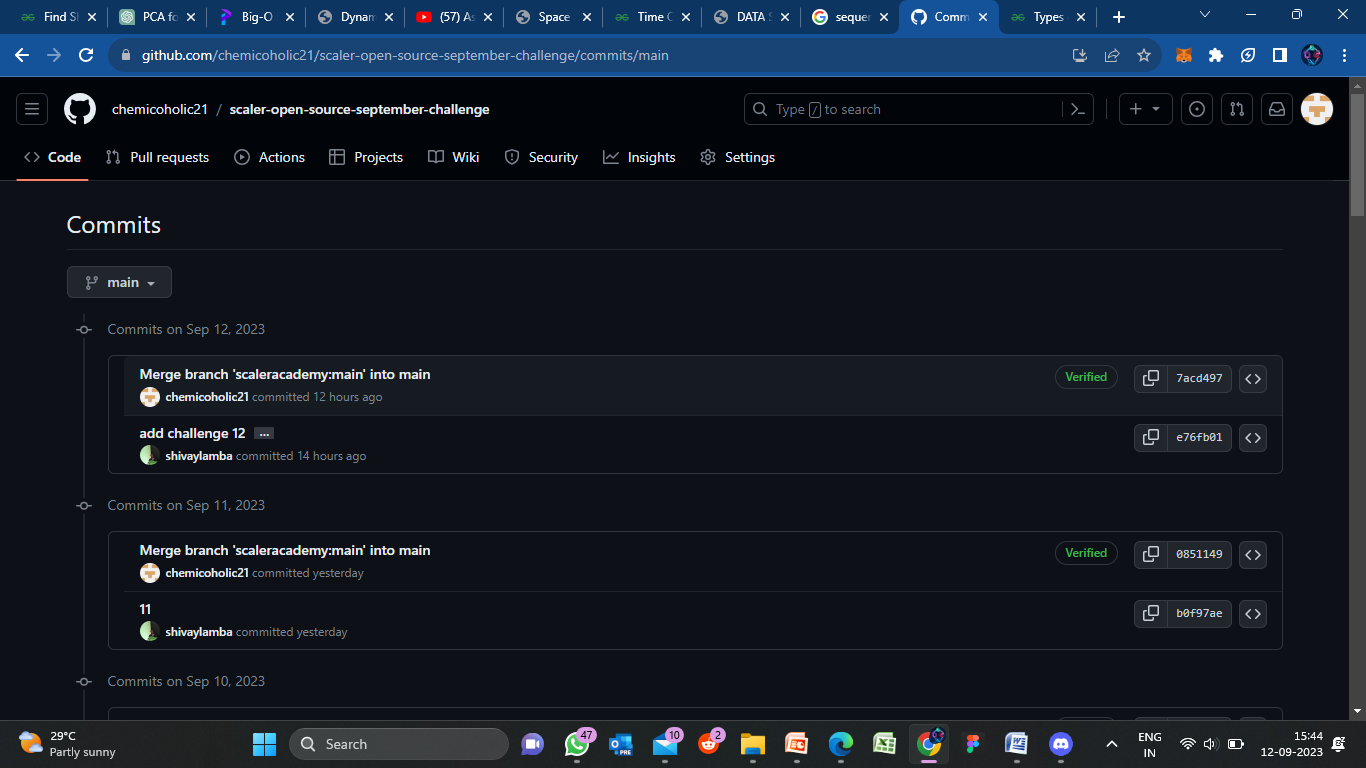Open the notifications inbox icon
This screenshot has width=1366, height=768.
[1276, 109]
